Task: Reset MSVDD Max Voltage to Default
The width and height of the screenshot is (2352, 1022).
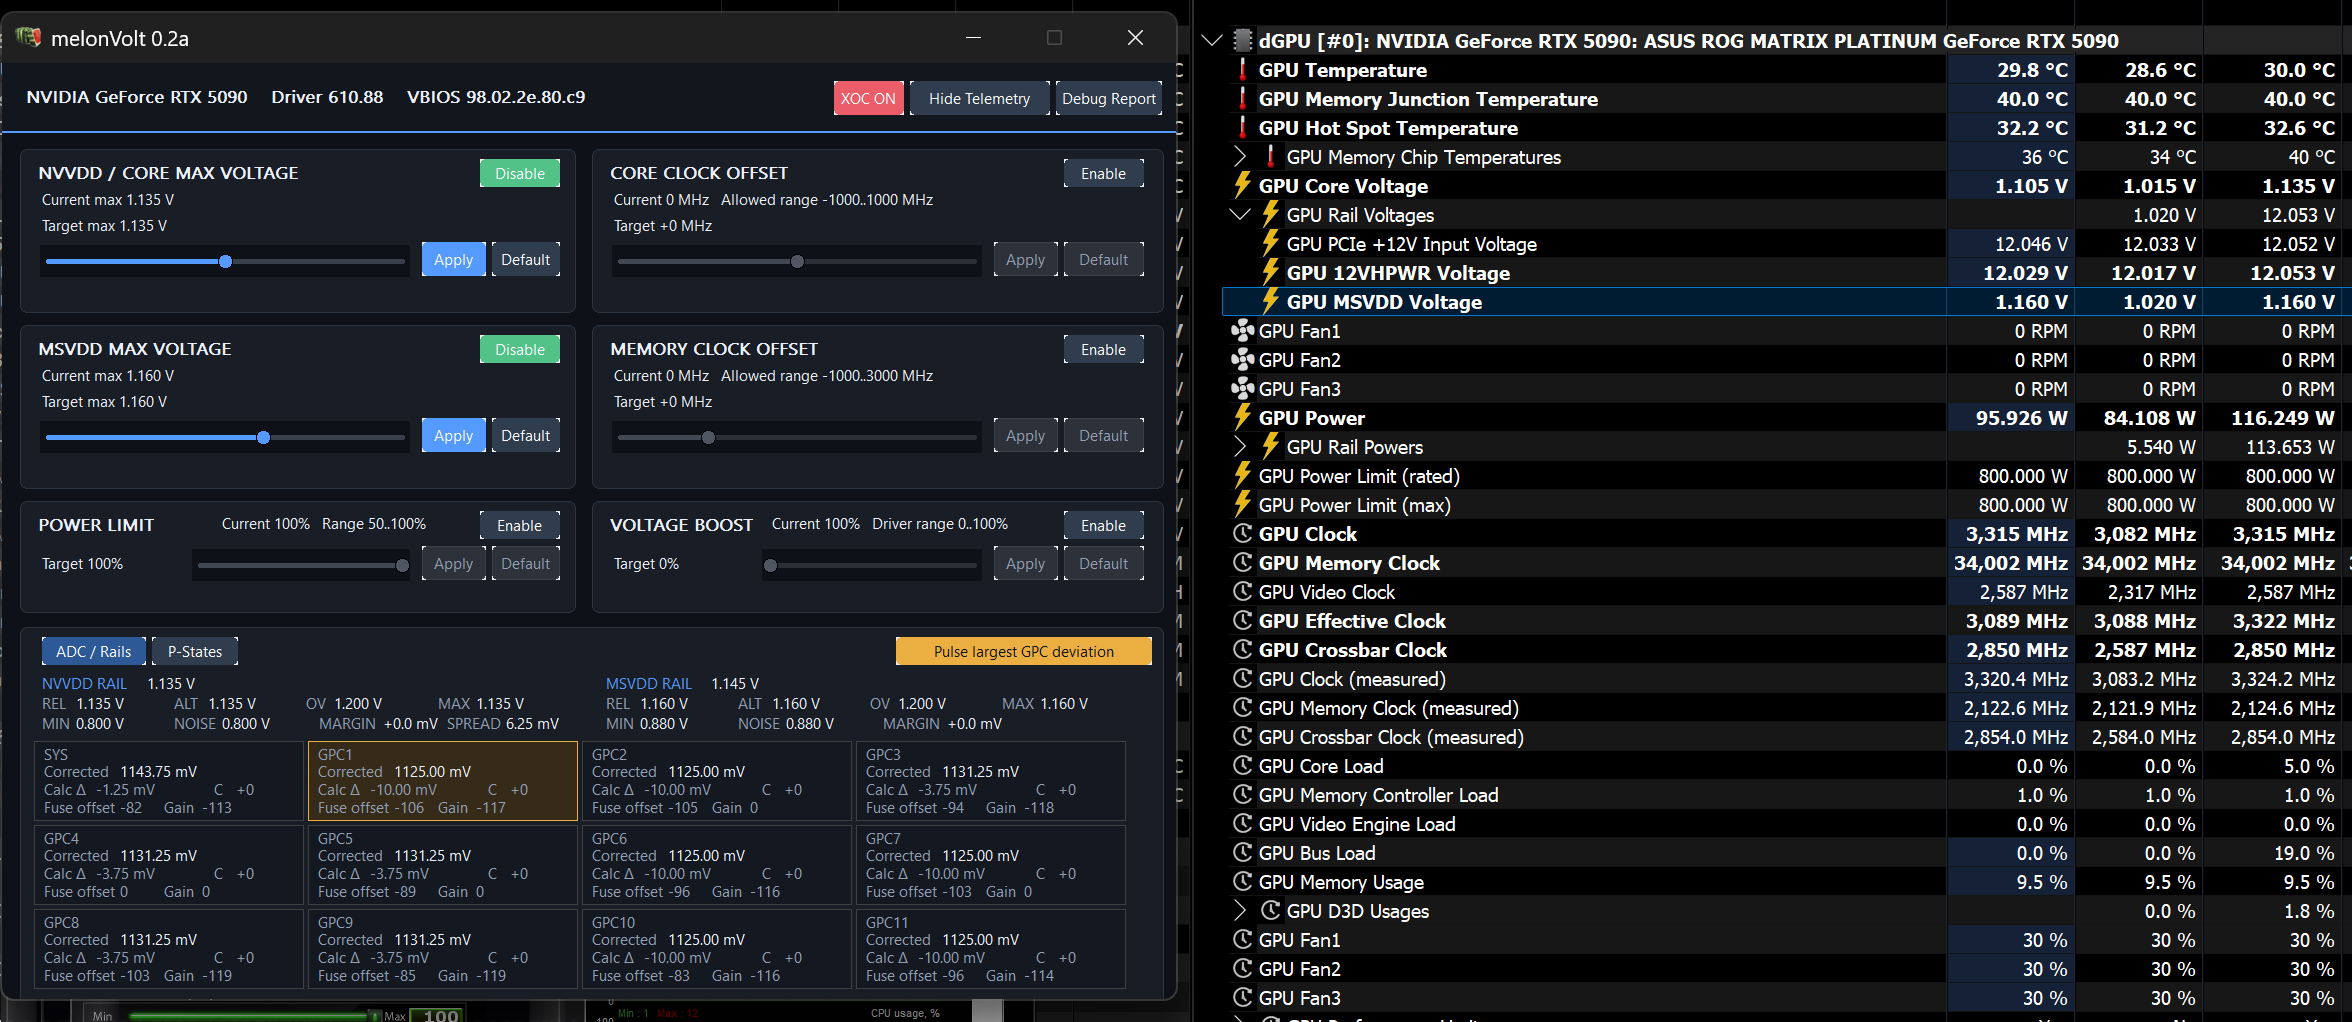Action: click(526, 435)
